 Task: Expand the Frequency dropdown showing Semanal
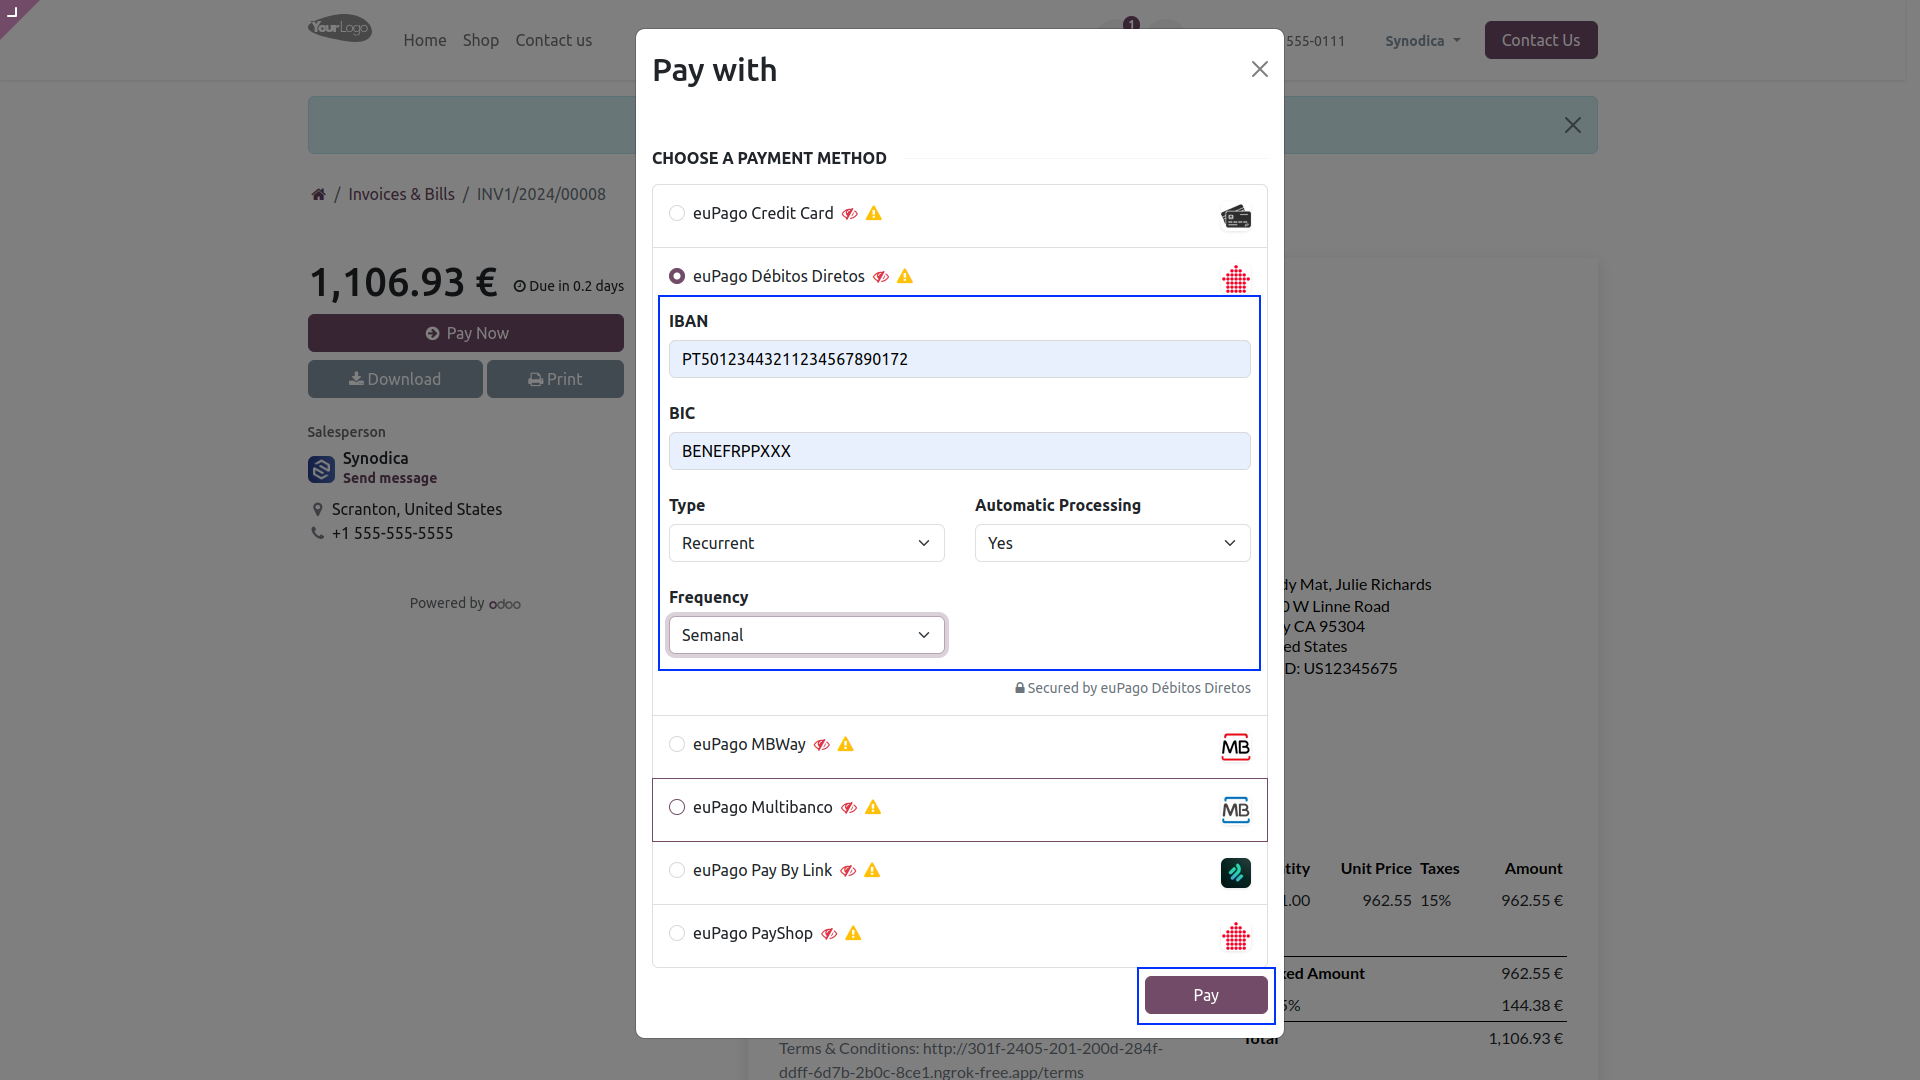point(807,635)
